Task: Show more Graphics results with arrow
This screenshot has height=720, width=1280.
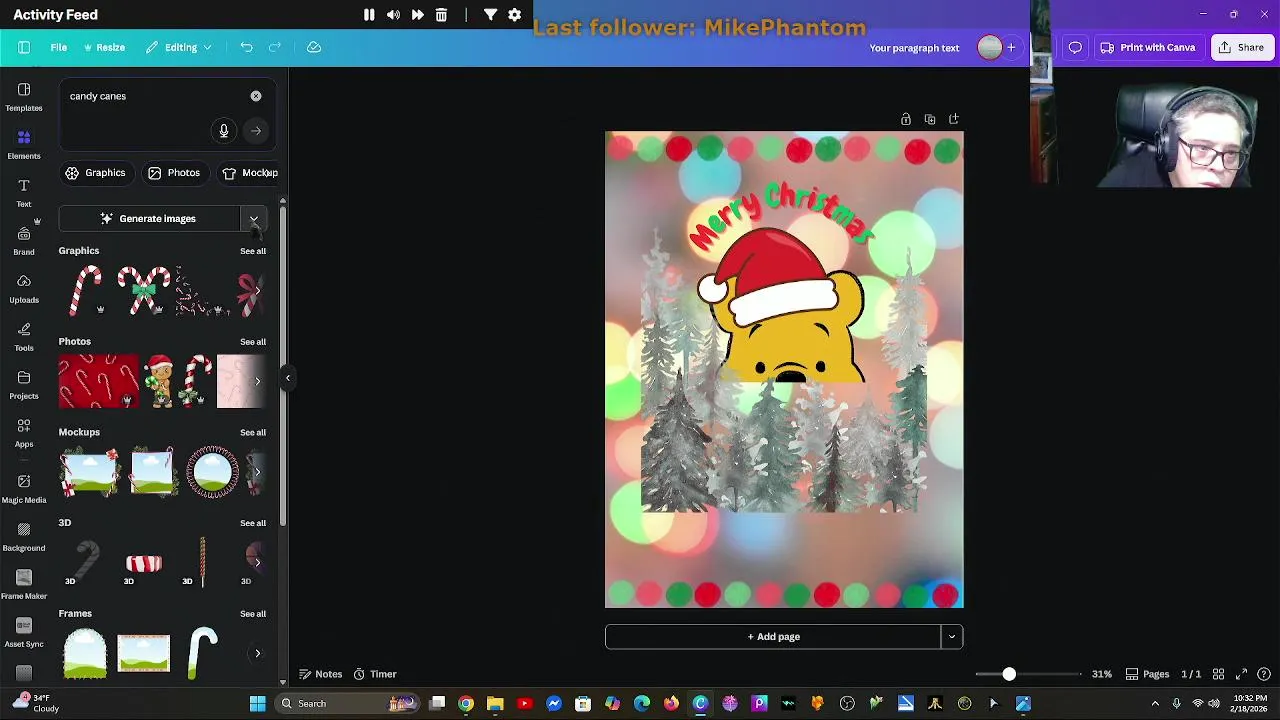Action: 257,291
